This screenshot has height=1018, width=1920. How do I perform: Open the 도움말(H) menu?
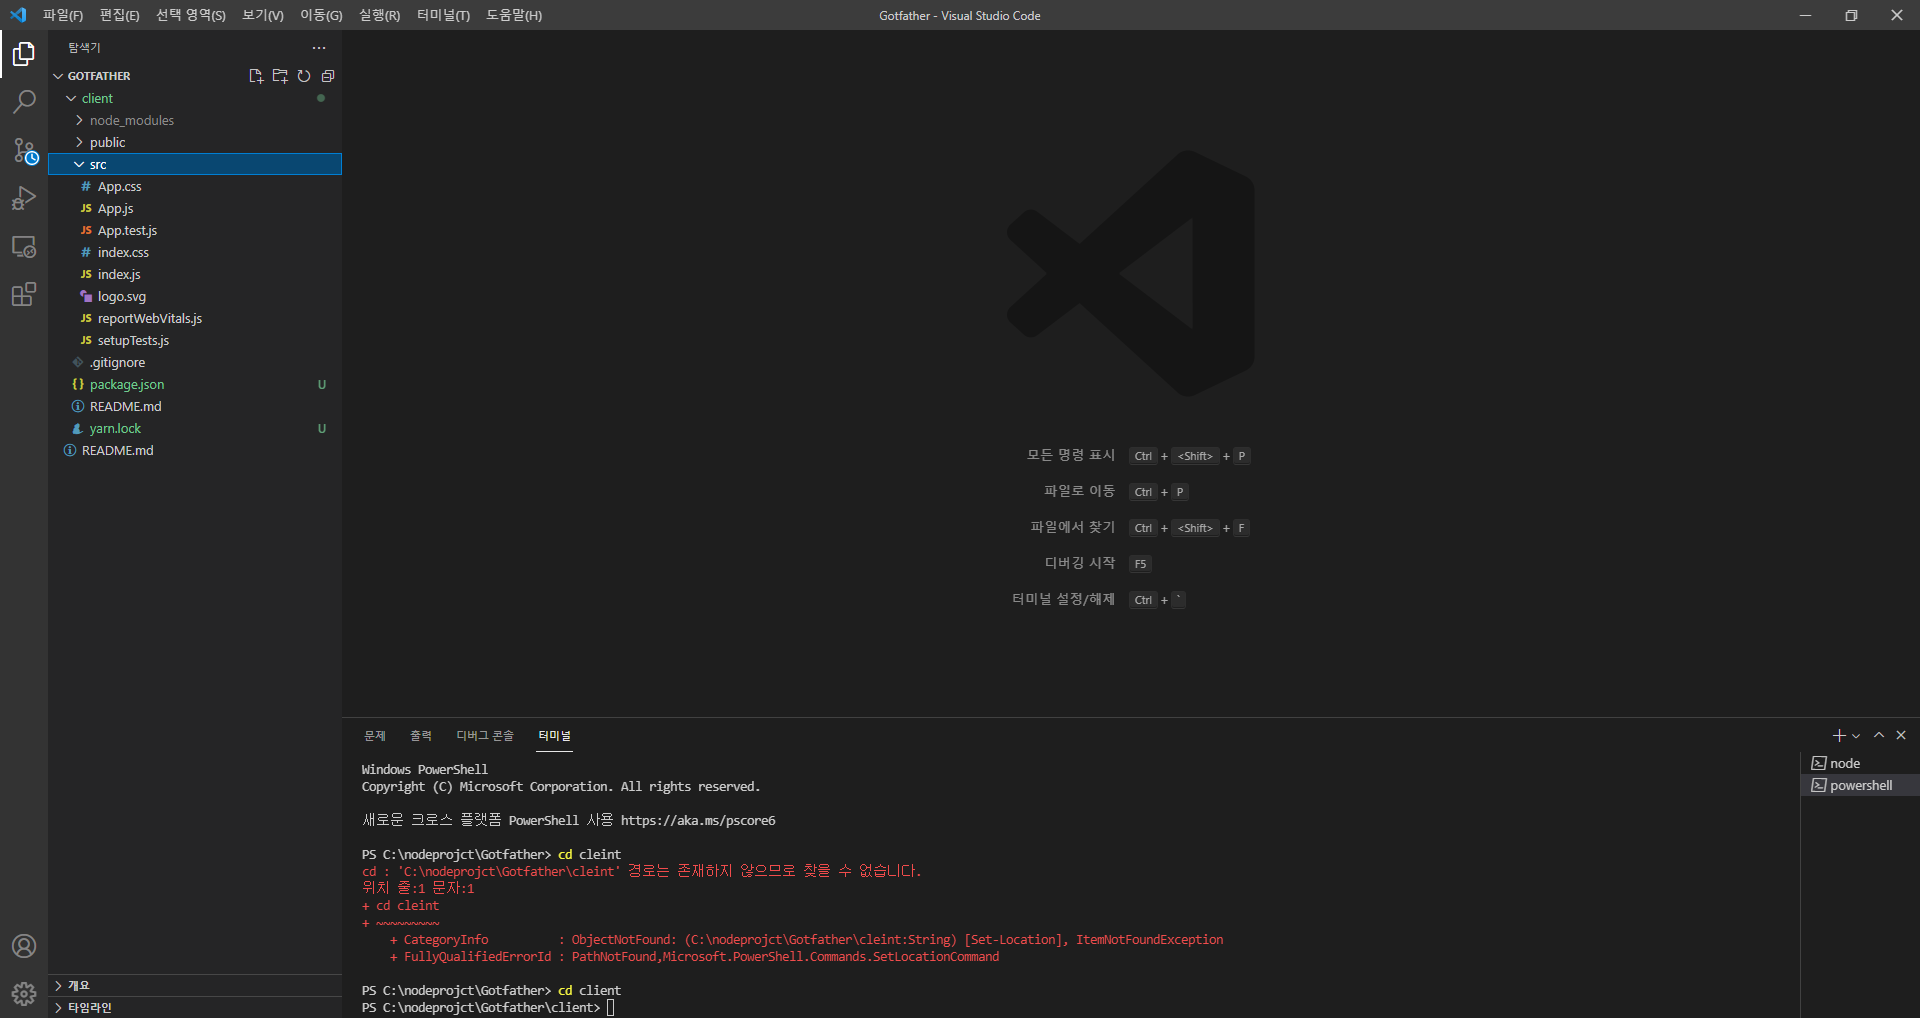coord(514,15)
